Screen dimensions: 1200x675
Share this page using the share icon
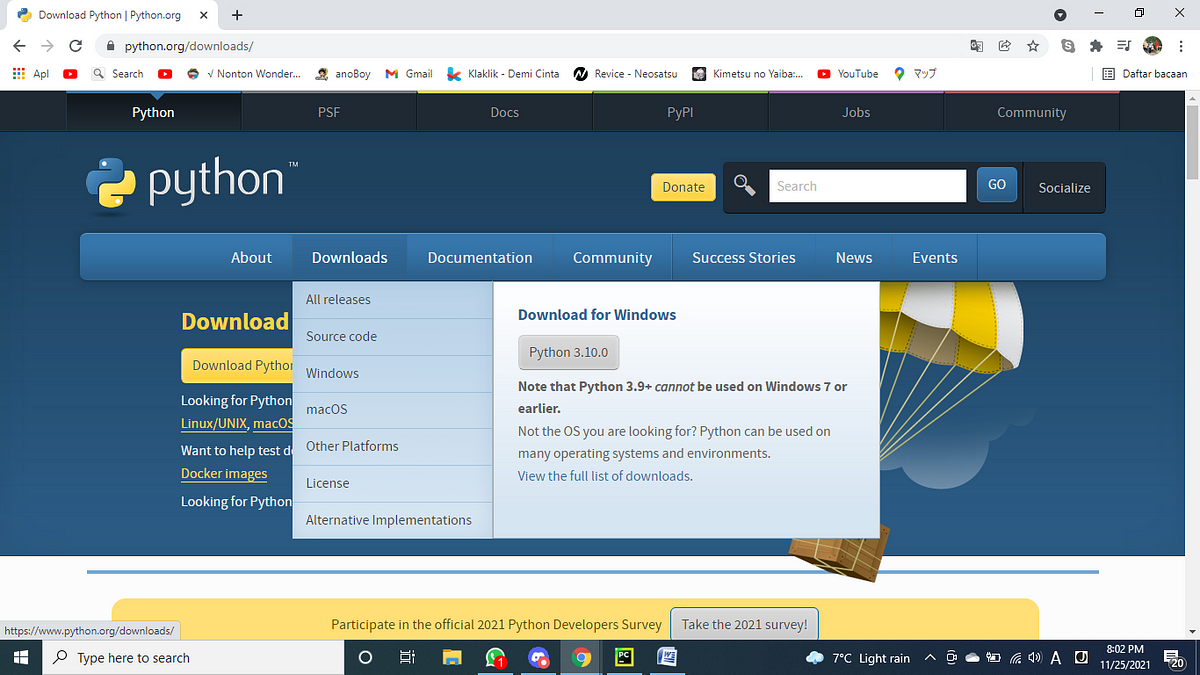[1004, 46]
